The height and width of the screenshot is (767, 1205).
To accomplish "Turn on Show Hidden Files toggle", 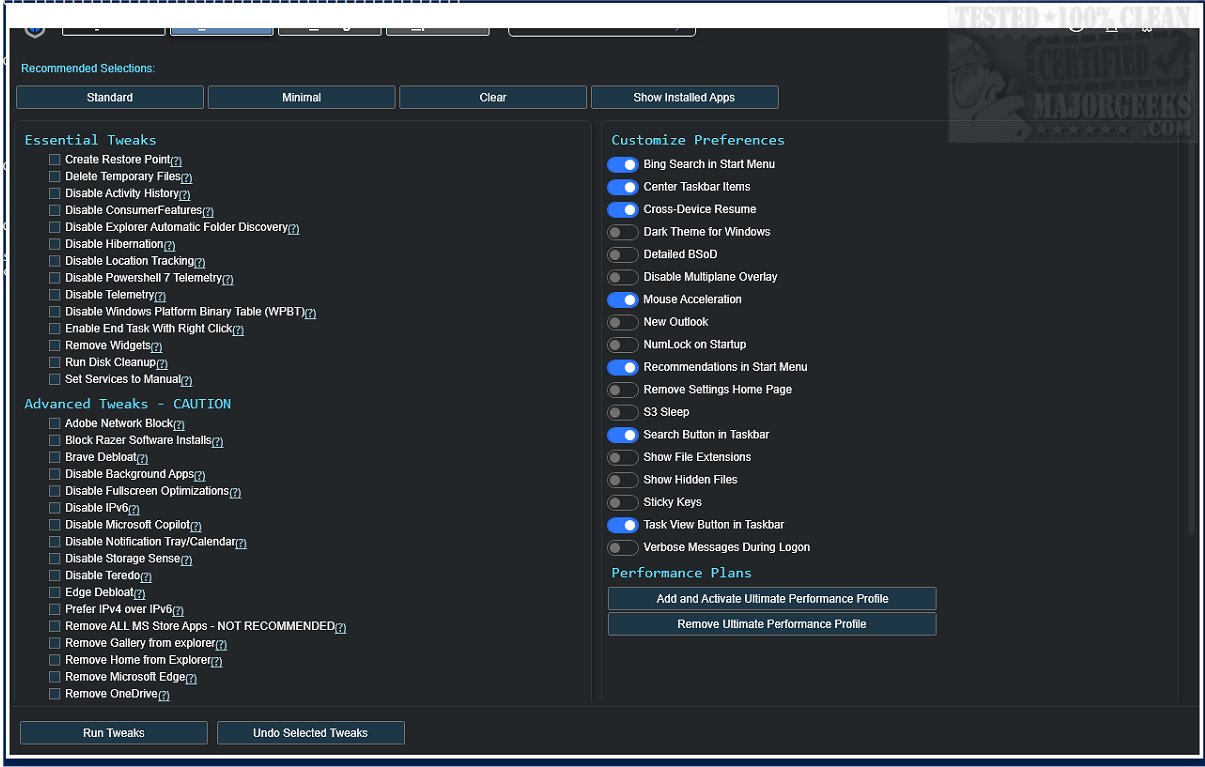I will click(x=623, y=480).
